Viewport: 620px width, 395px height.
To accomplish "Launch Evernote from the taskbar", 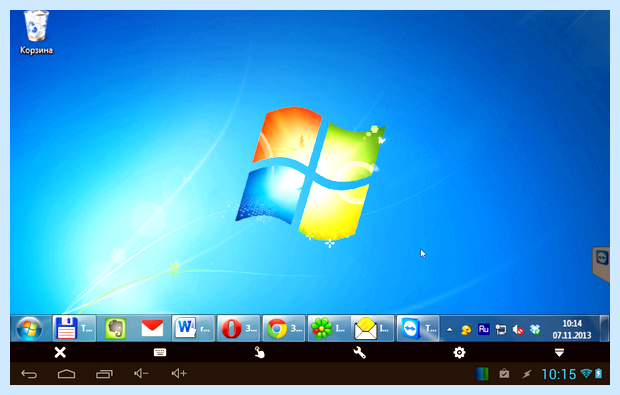I will pyautogui.click(x=115, y=328).
